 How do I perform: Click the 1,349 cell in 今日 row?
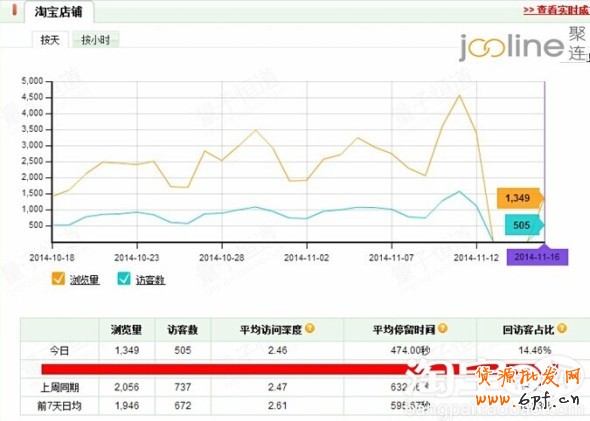[x=127, y=350]
